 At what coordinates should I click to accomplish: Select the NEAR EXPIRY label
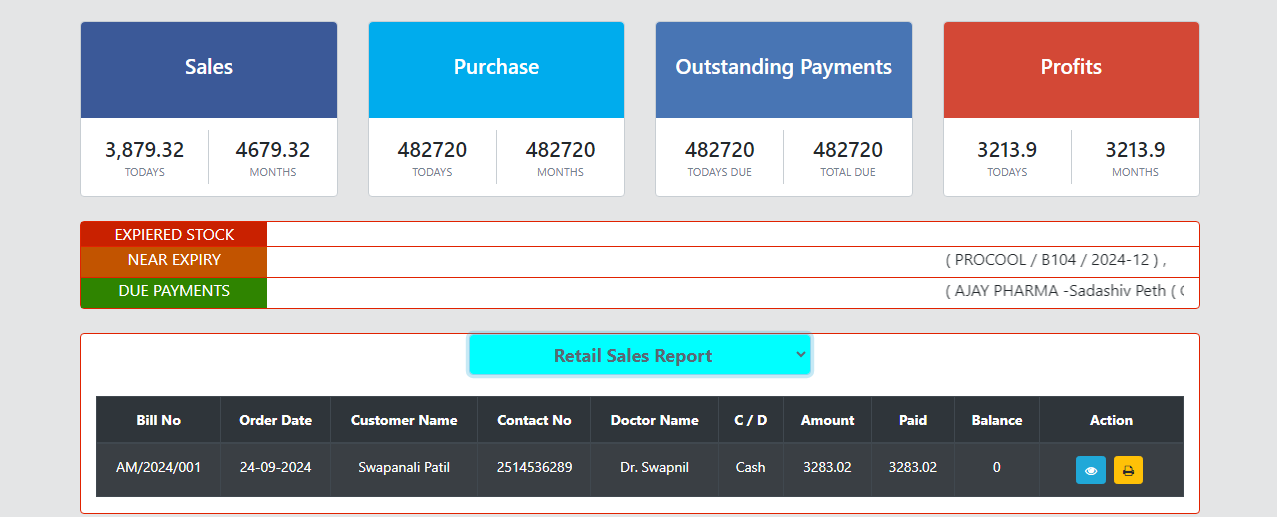pyautogui.click(x=174, y=260)
